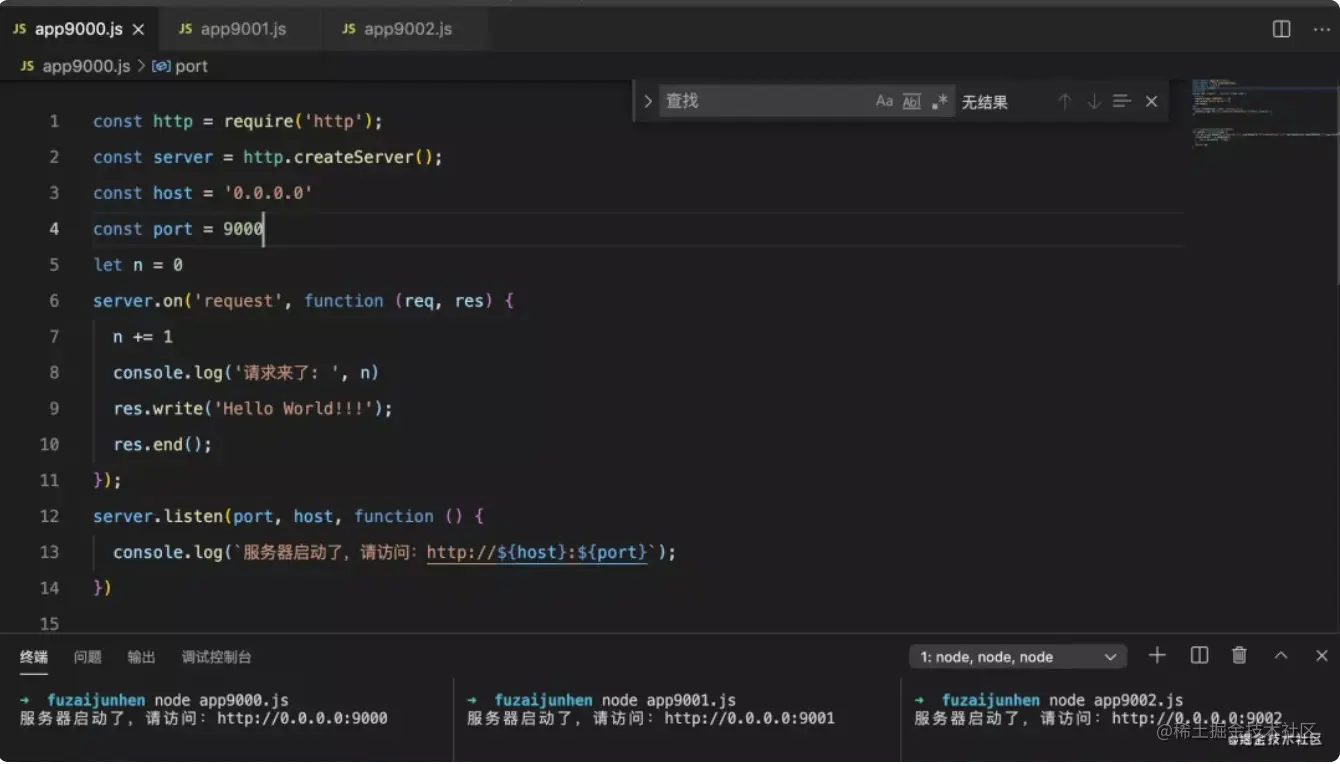Go to the previous find match
The image size is (1340, 764).
(1064, 101)
